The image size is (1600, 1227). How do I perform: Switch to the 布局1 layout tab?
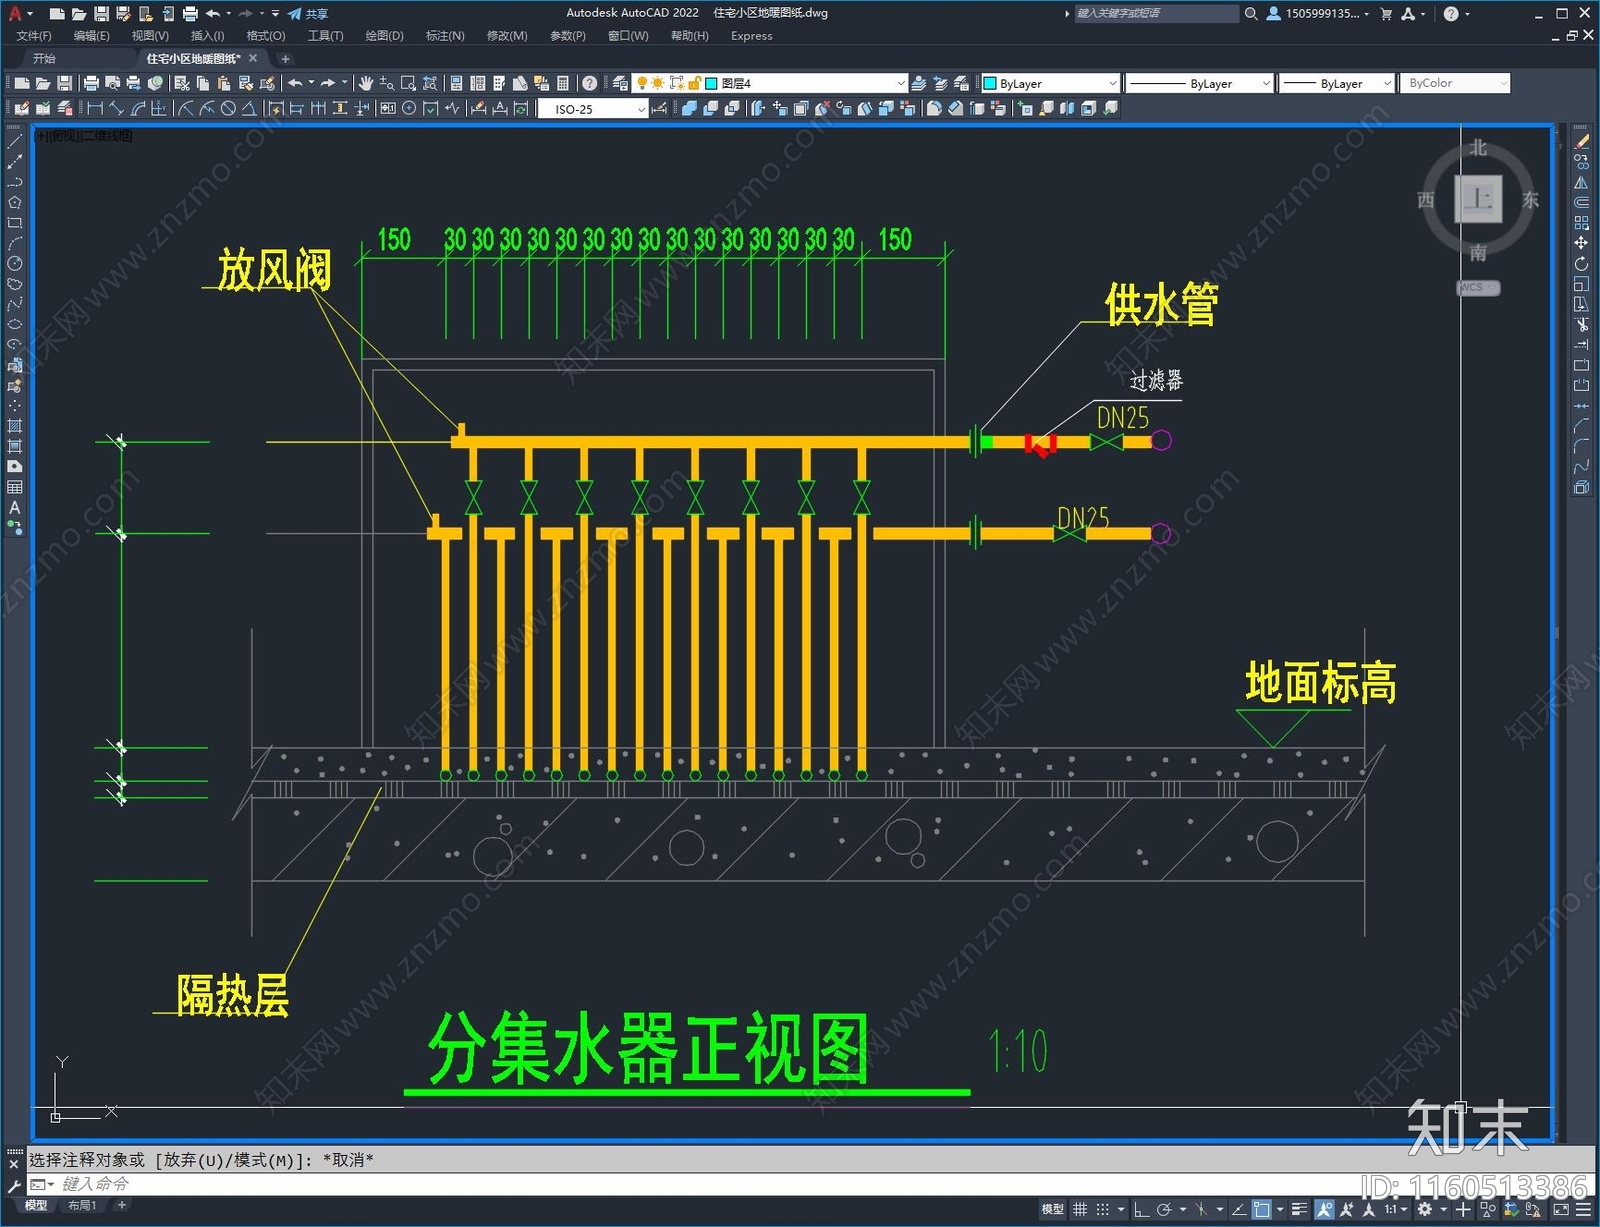(x=82, y=1205)
